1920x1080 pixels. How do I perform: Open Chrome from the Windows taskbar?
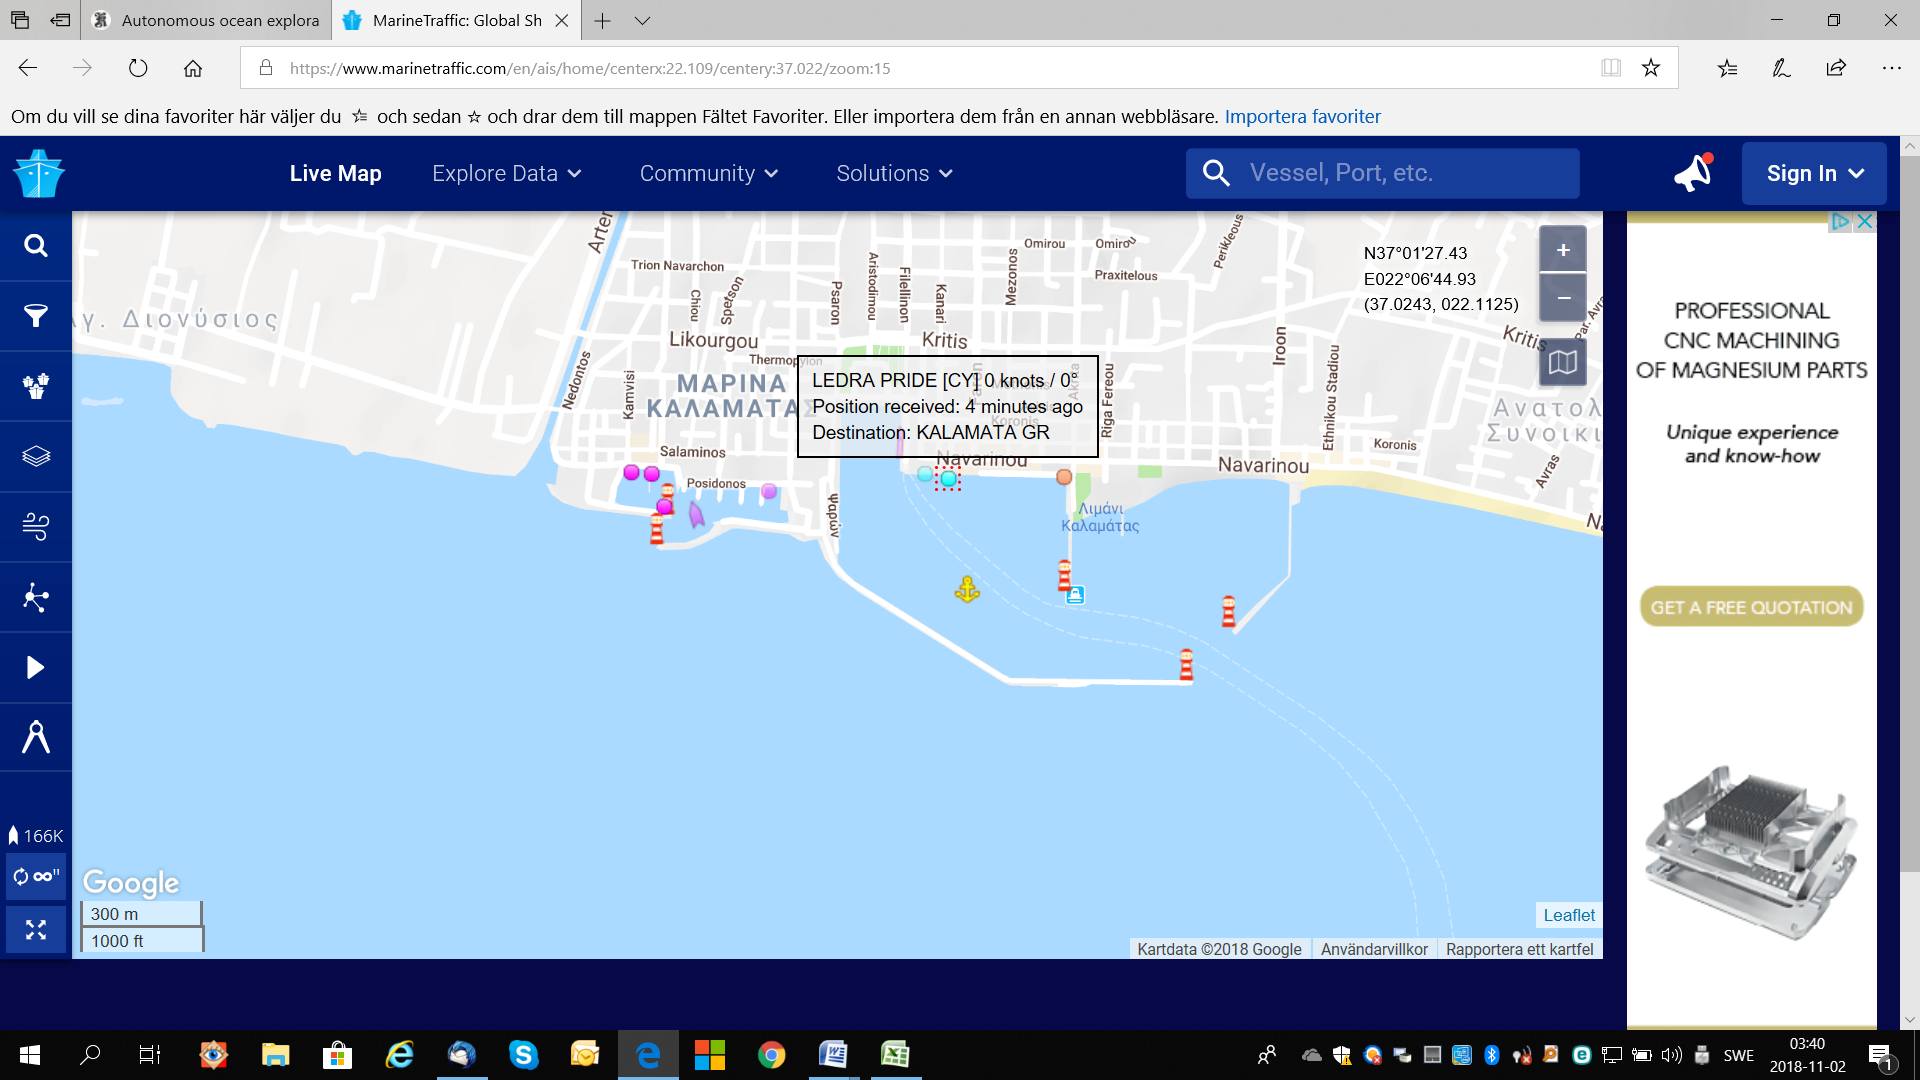tap(771, 1055)
